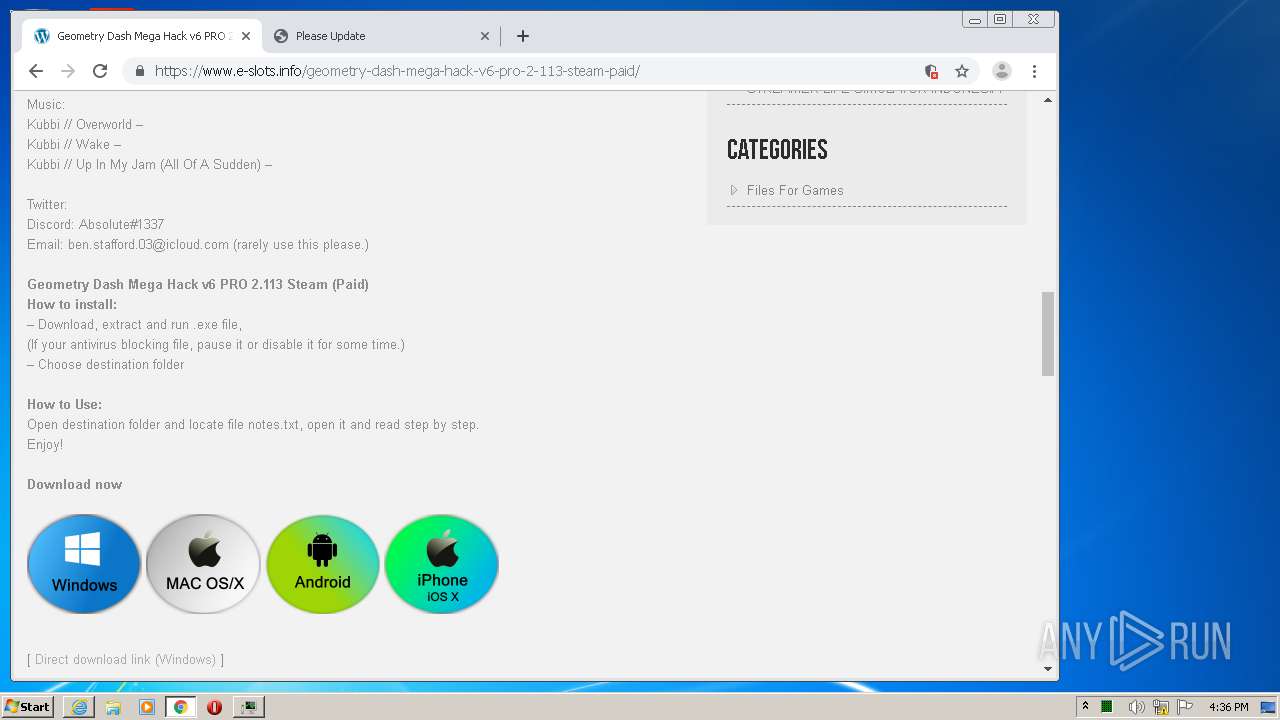Screen dimensions: 1280x720
Task: Open the media player taskbar icon
Action: (147, 707)
